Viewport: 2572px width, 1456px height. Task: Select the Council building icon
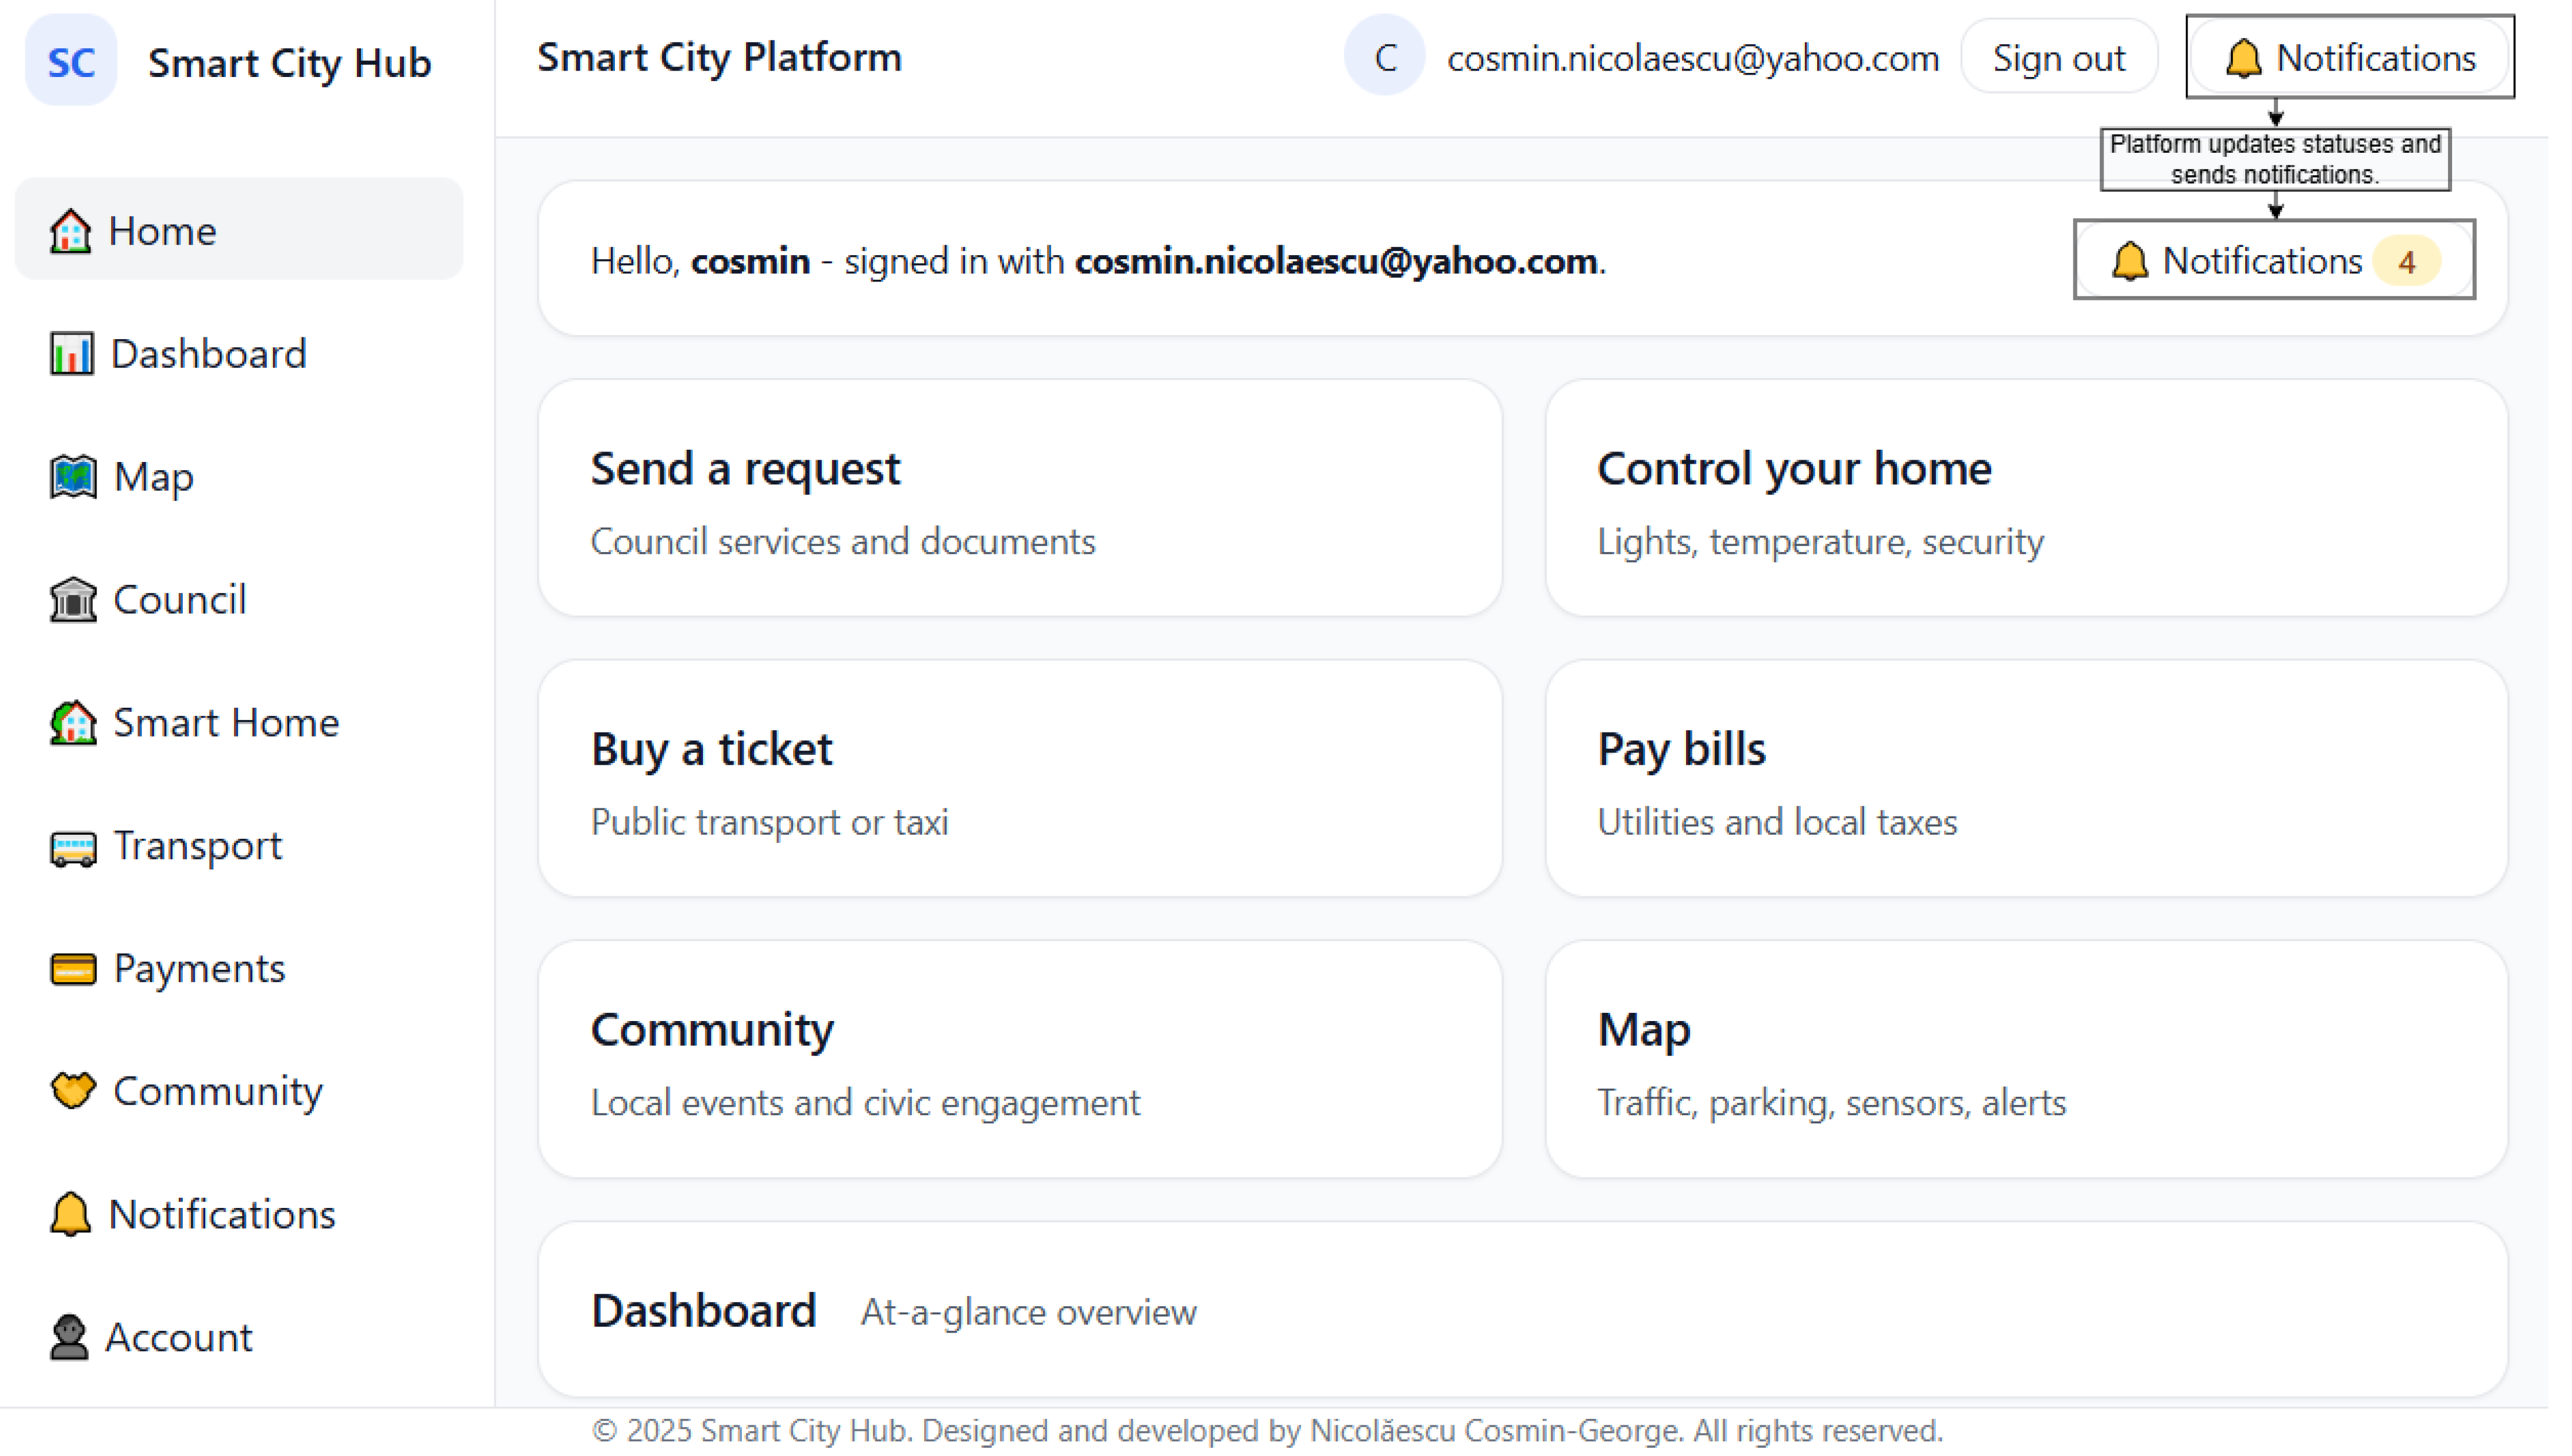point(73,601)
